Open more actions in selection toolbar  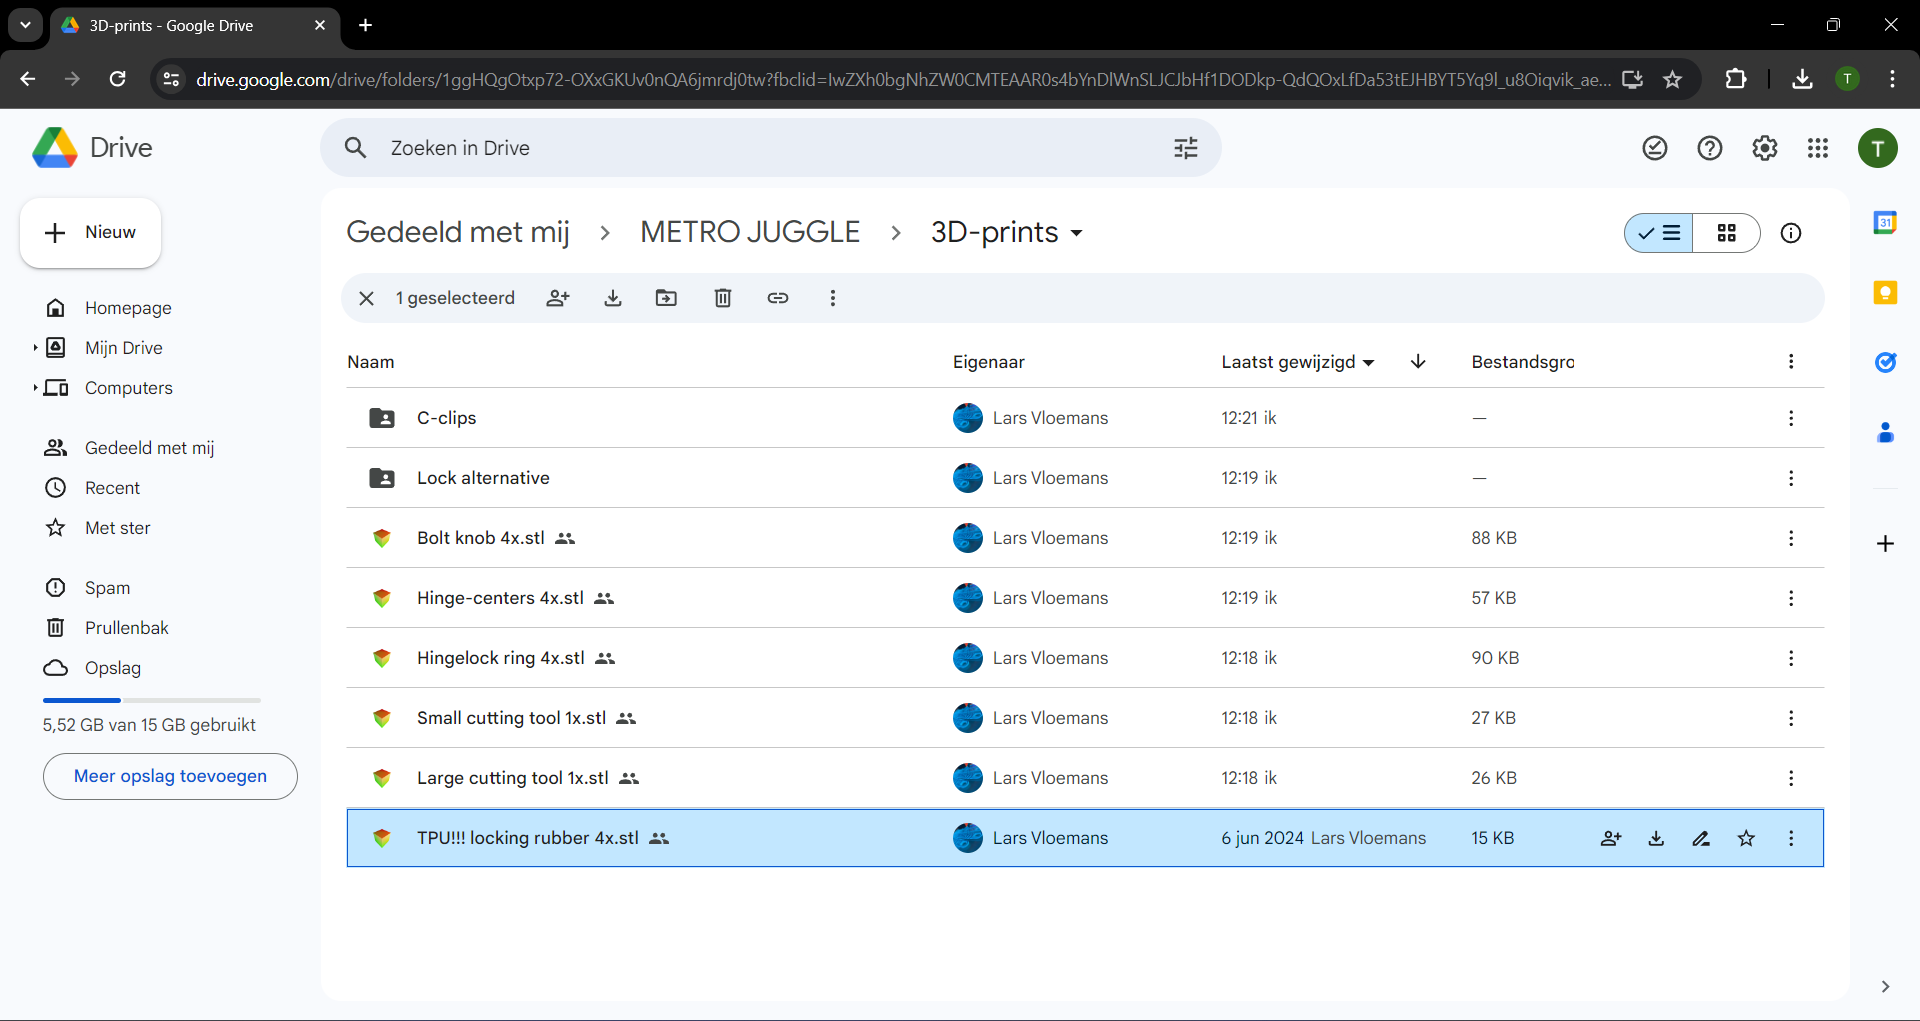pyautogui.click(x=833, y=298)
